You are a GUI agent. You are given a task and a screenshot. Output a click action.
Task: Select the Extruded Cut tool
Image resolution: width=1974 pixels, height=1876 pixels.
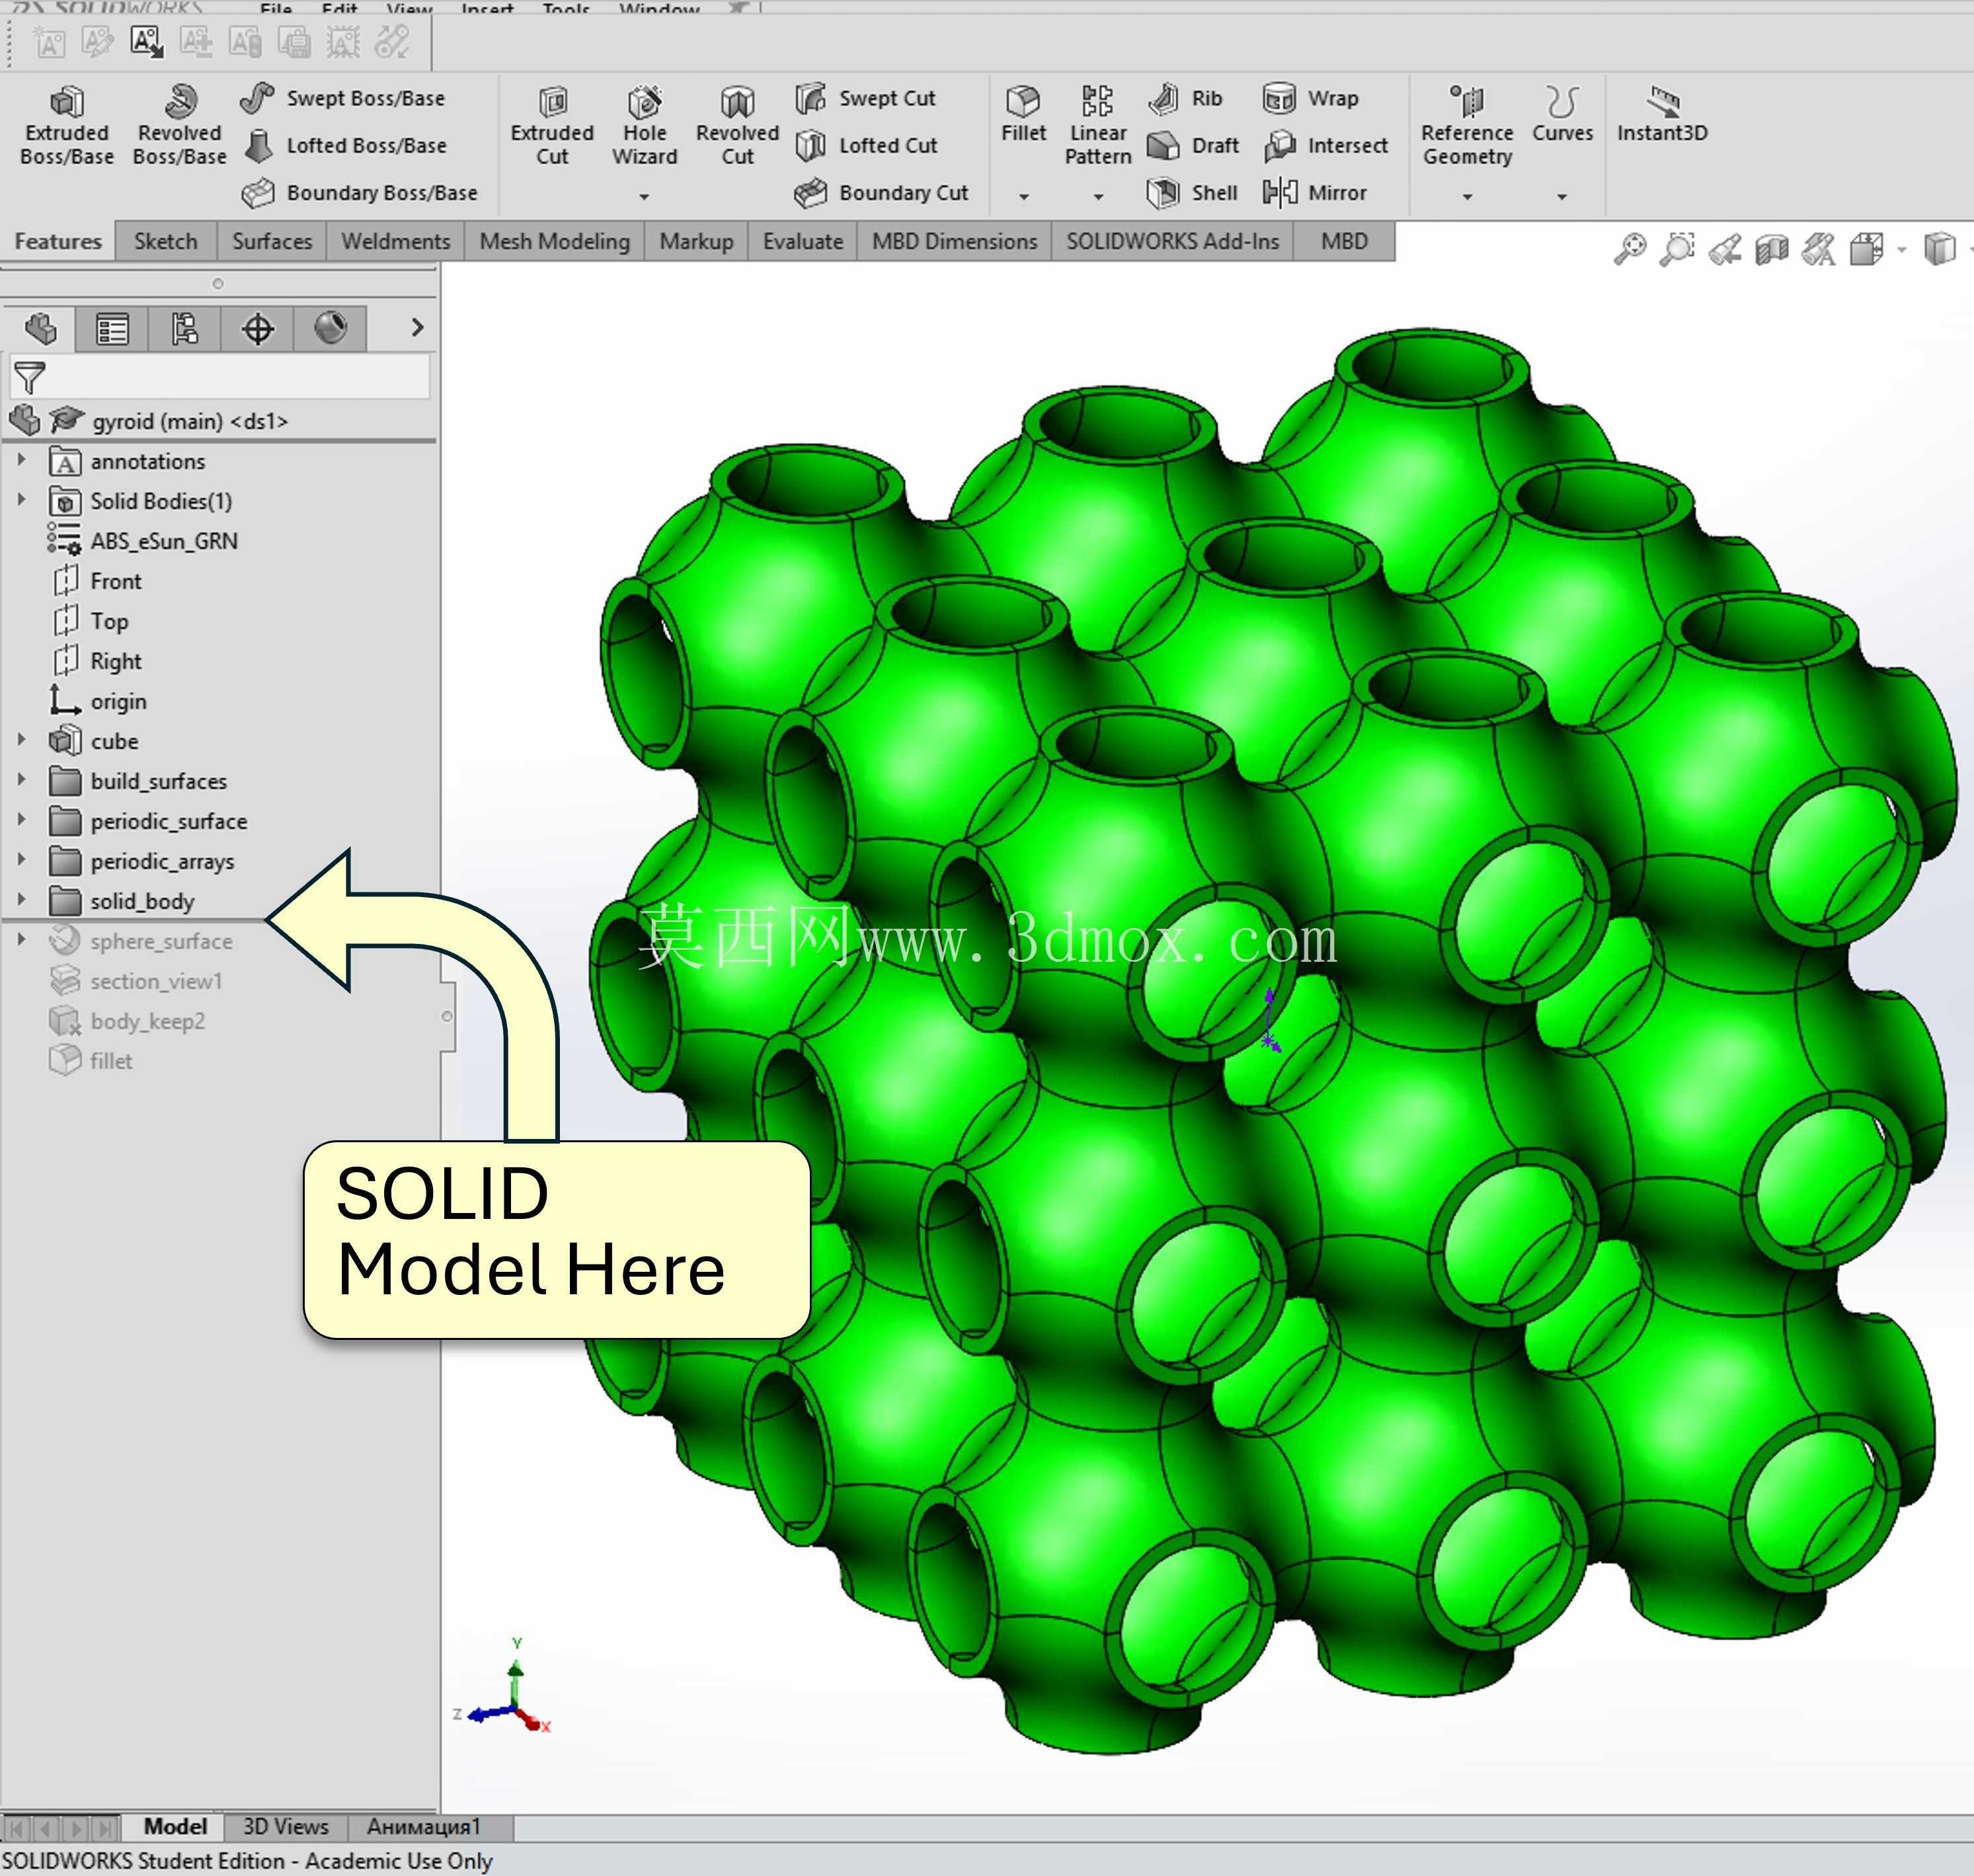click(x=552, y=125)
